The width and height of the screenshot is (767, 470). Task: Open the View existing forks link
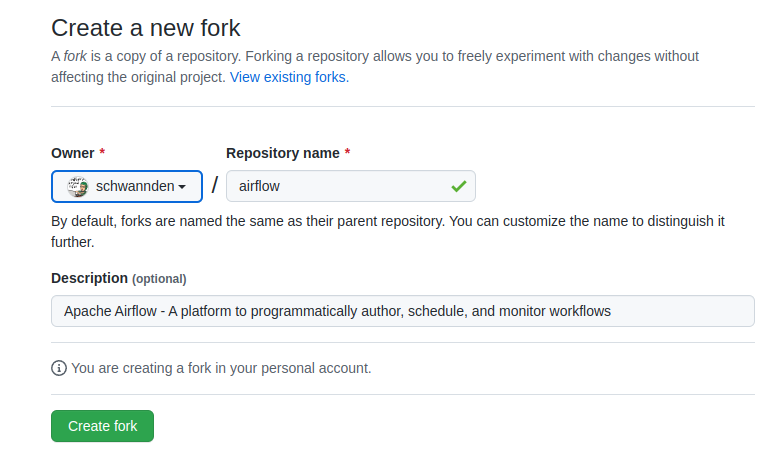pyautogui.click(x=289, y=76)
